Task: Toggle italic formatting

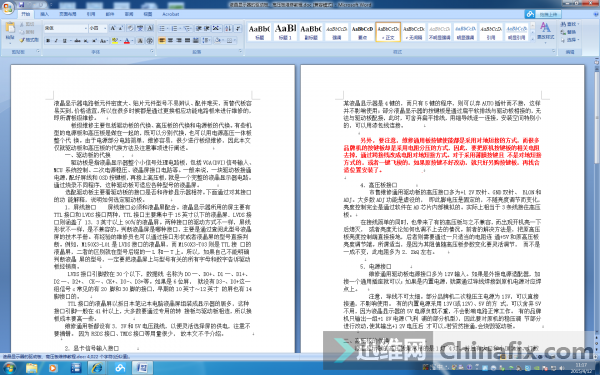Action: click(56, 41)
